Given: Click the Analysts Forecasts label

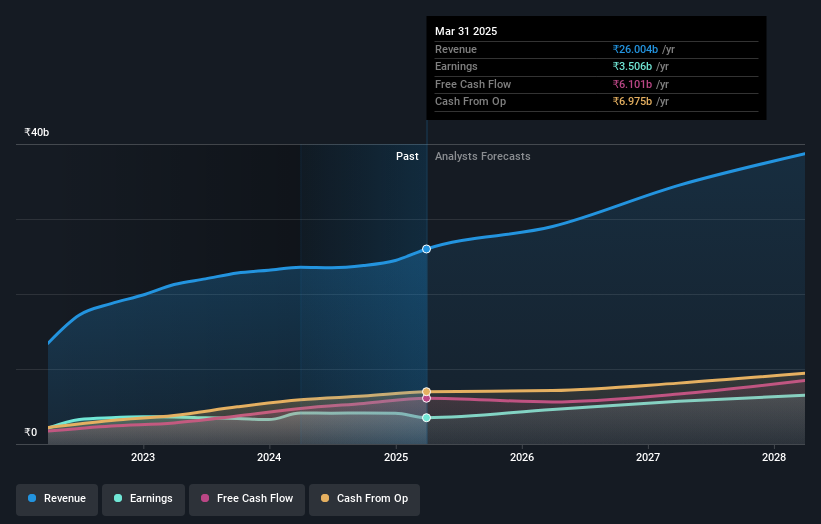Looking at the screenshot, I should (483, 157).
